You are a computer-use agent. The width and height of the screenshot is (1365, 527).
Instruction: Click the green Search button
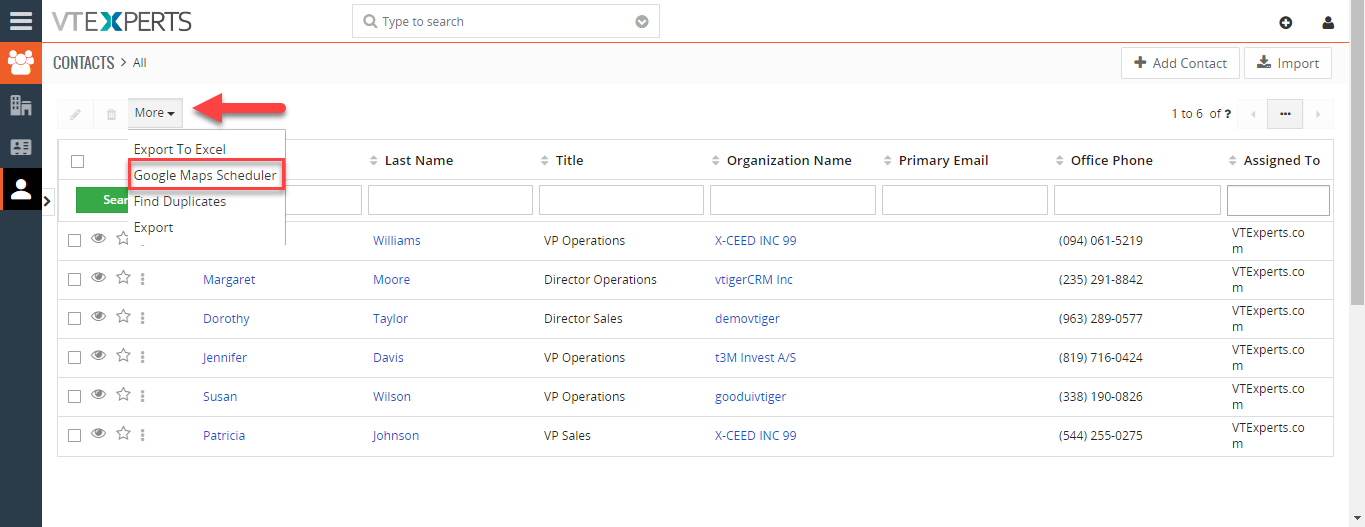pyautogui.click(x=102, y=200)
